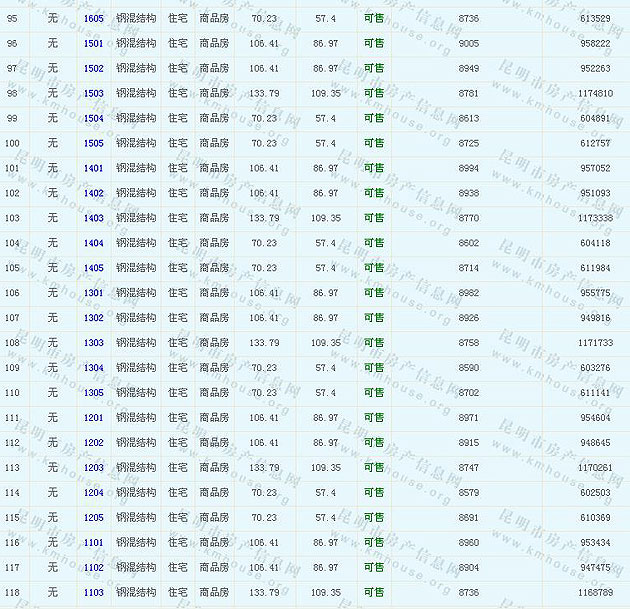
Task: Click room number 1501 link
Action: (93, 44)
